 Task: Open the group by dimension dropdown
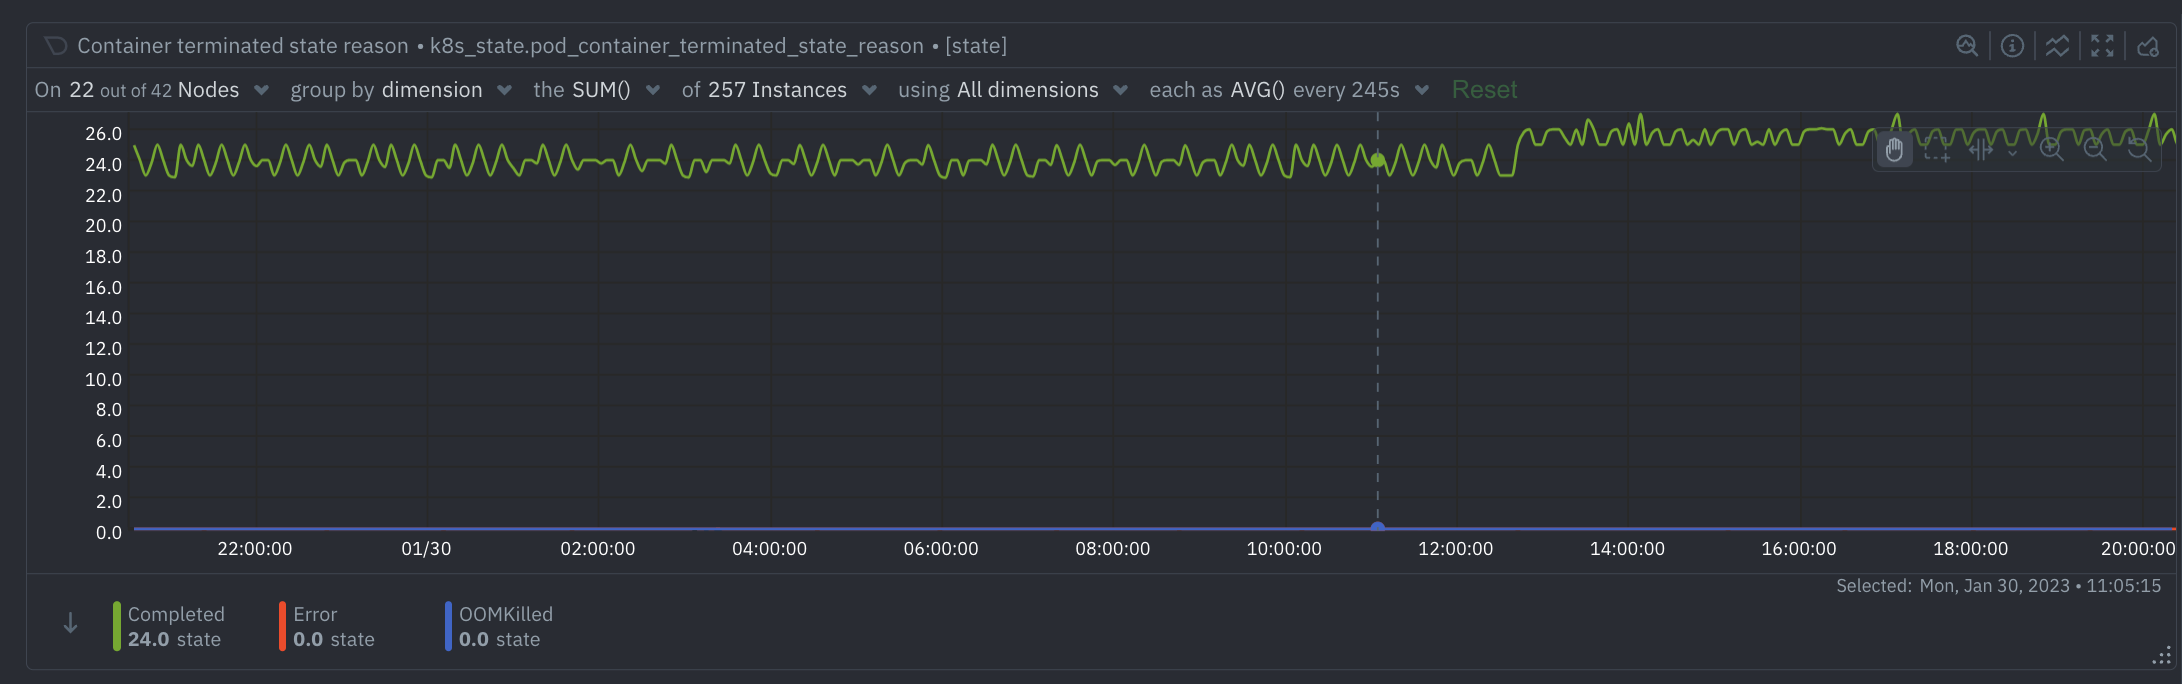[401, 90]
